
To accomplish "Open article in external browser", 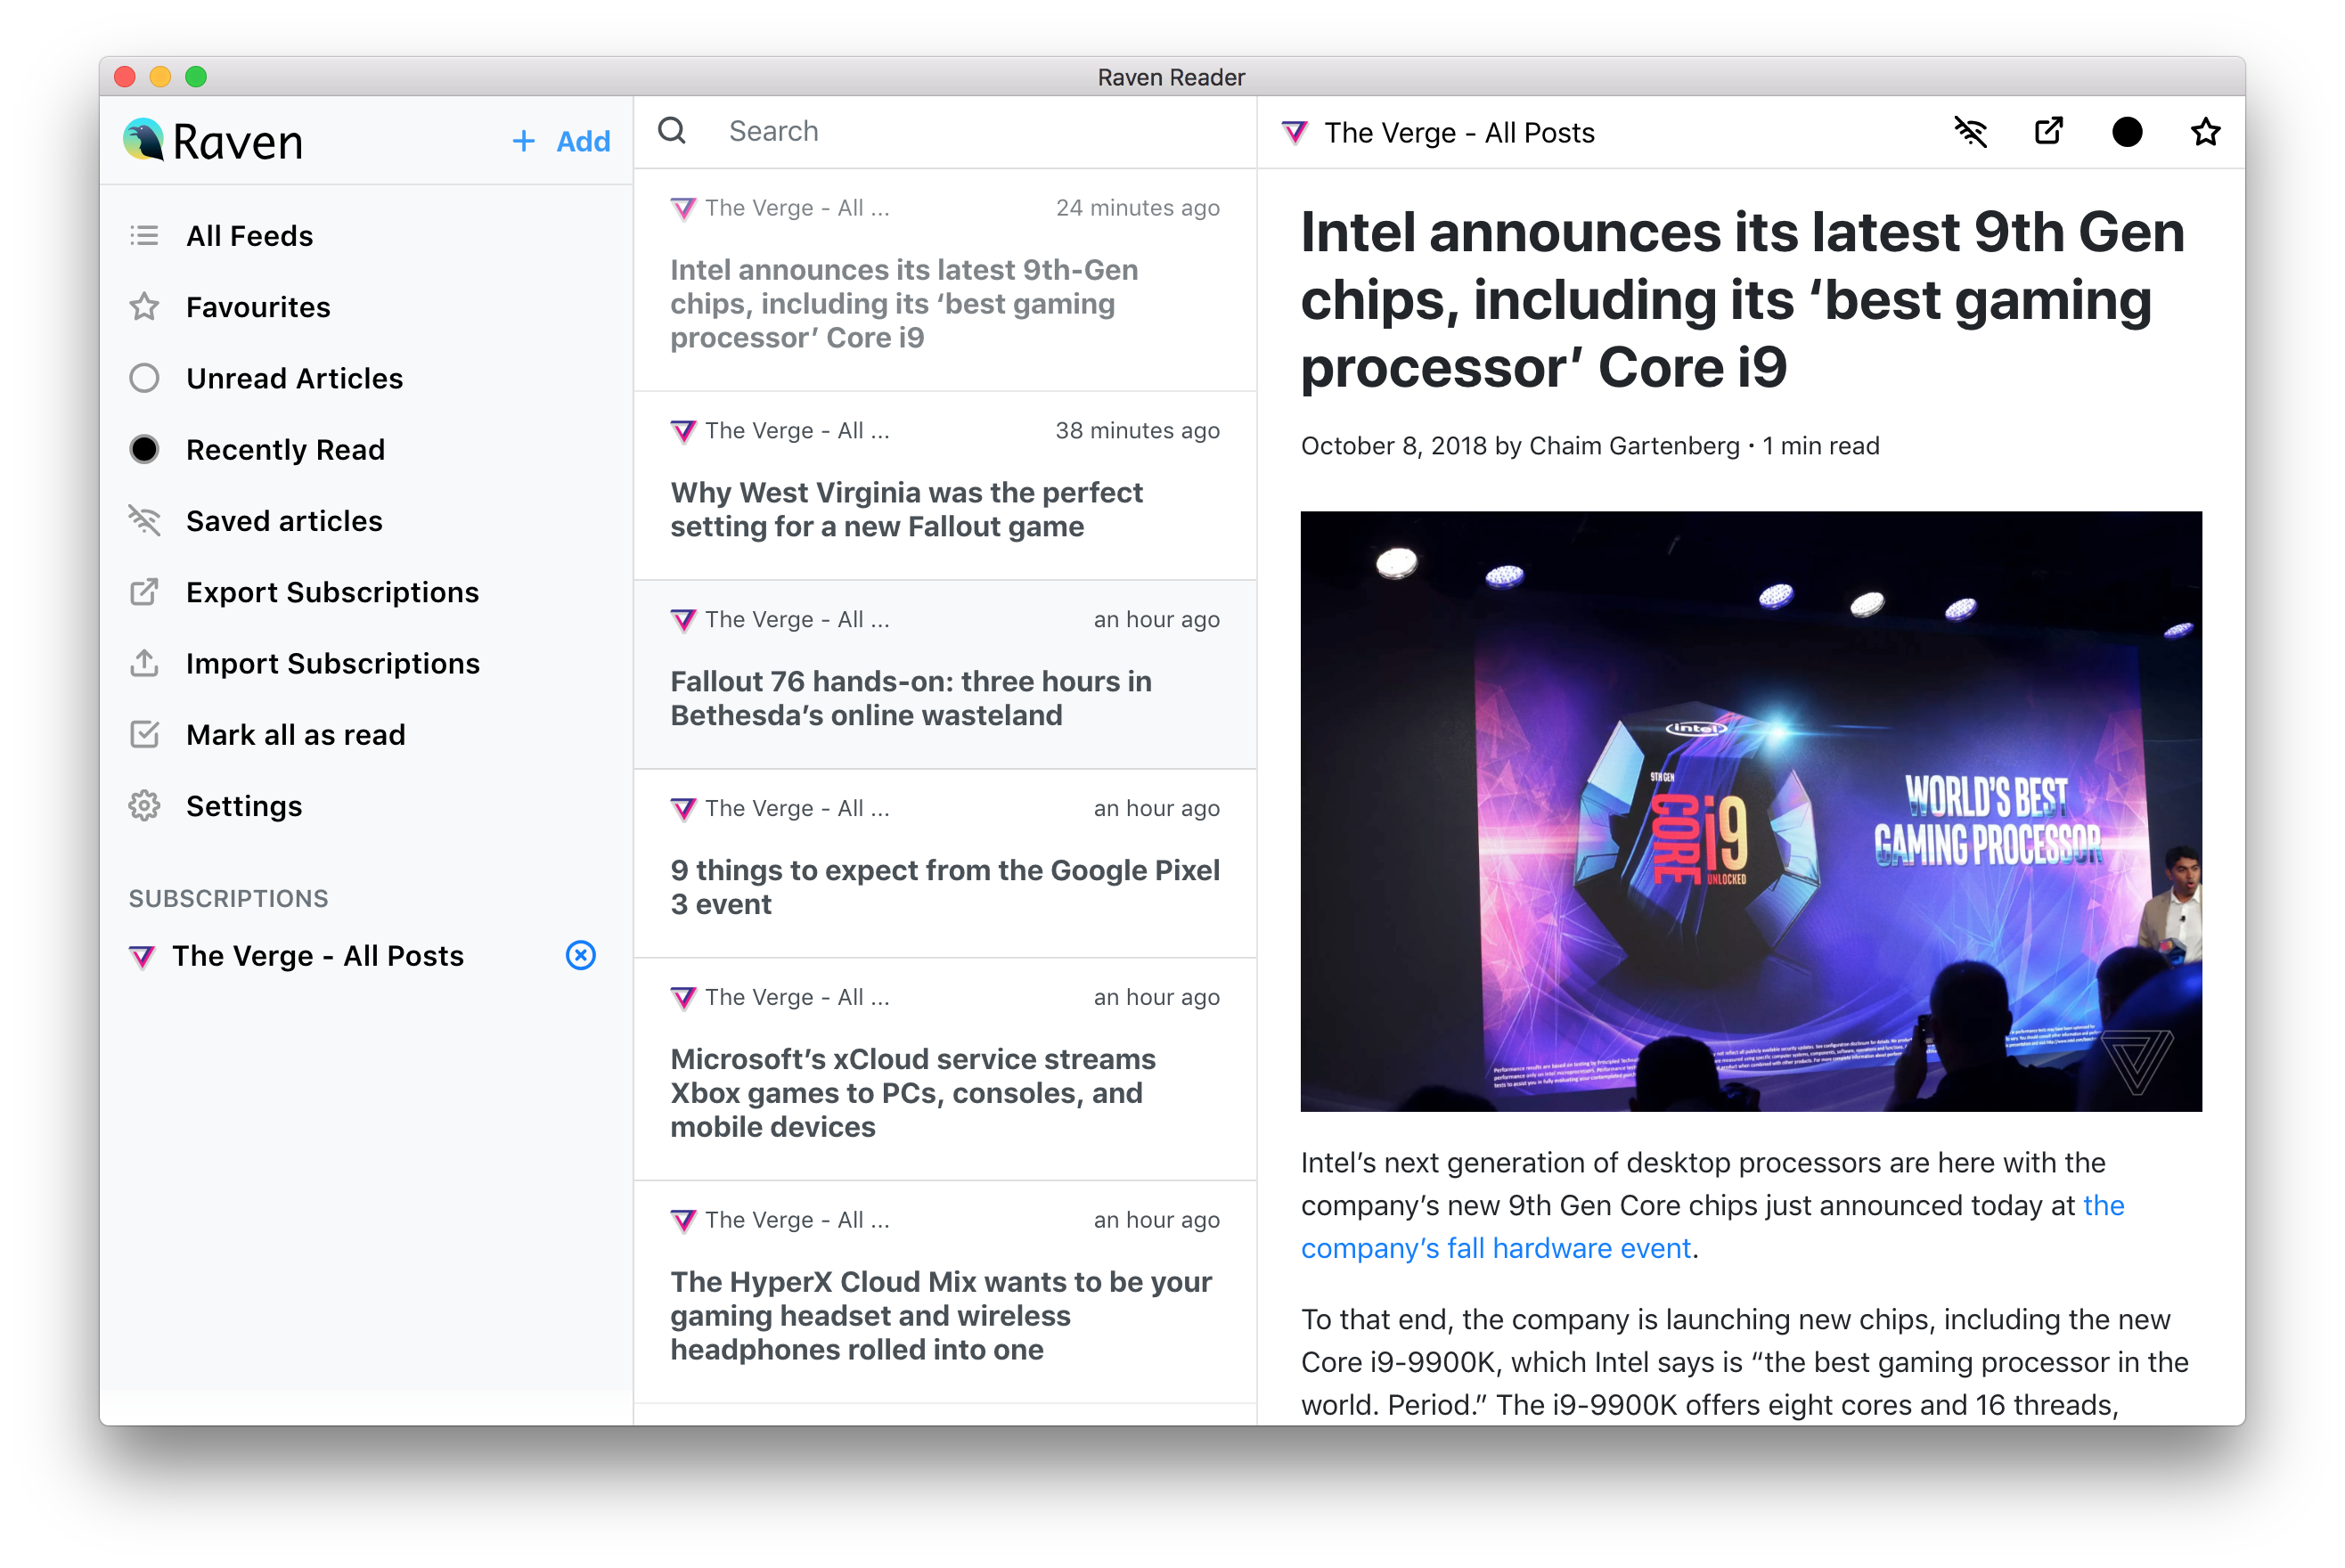I will coord(2048,132).
